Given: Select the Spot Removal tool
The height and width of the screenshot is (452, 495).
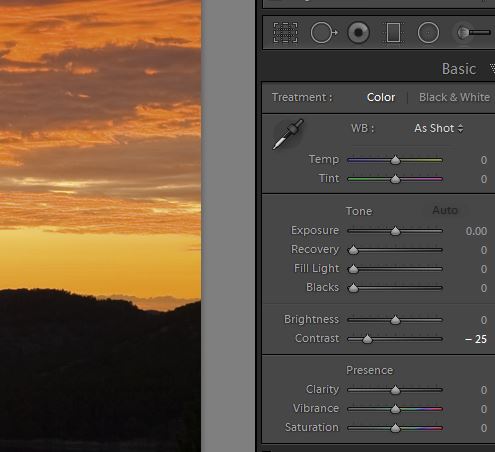Looking at the screenshot, I should click(x=324, y=33).
